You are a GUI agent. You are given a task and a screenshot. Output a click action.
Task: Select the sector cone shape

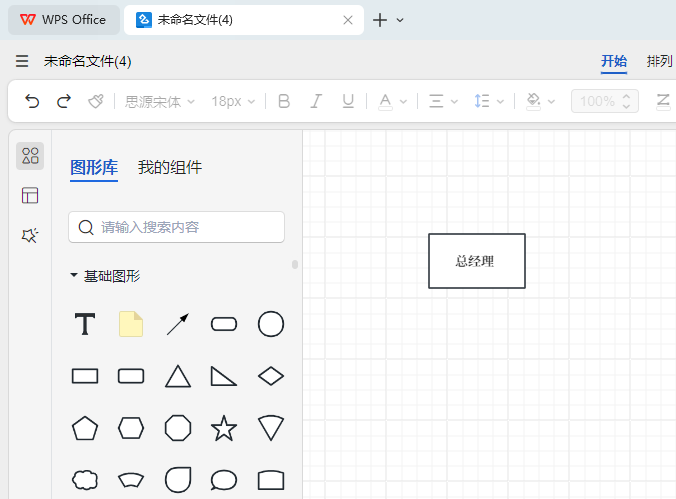pos(271,428)
